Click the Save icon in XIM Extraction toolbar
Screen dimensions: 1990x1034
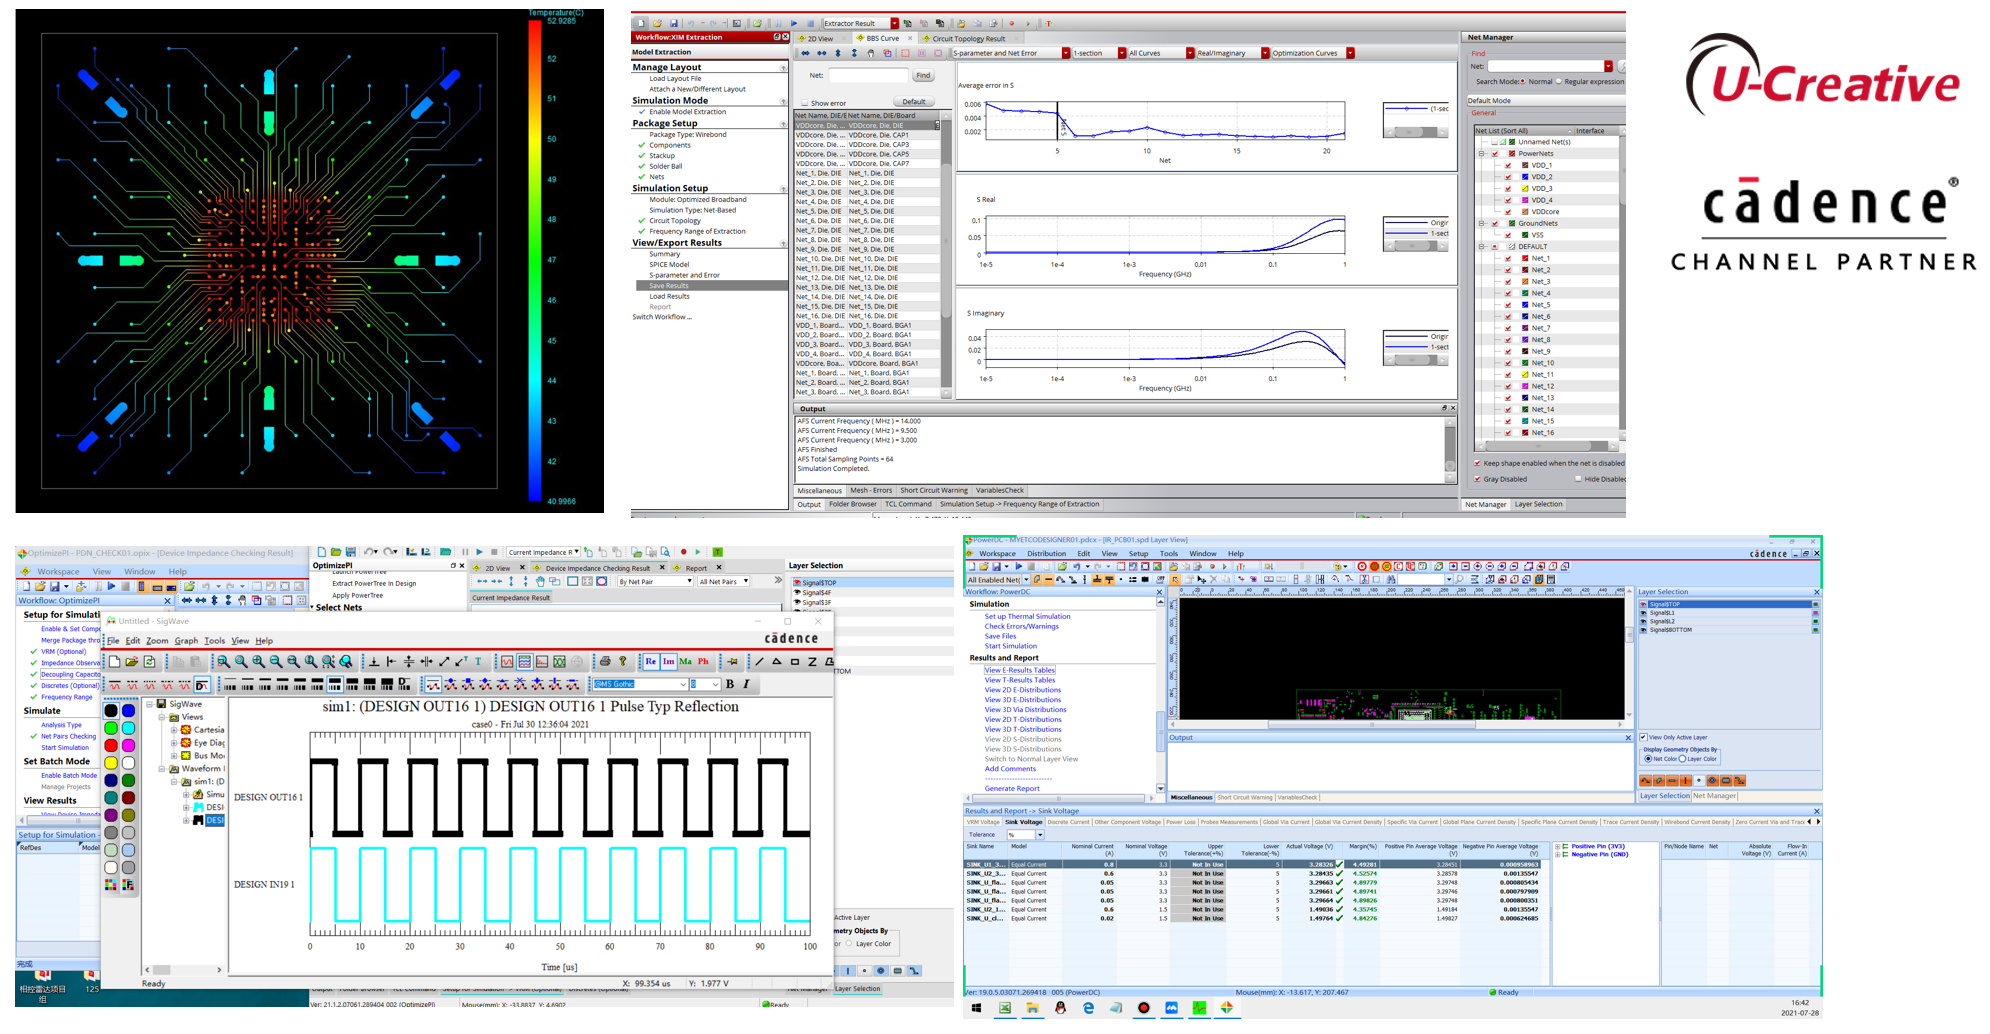(x=673, y=23)
